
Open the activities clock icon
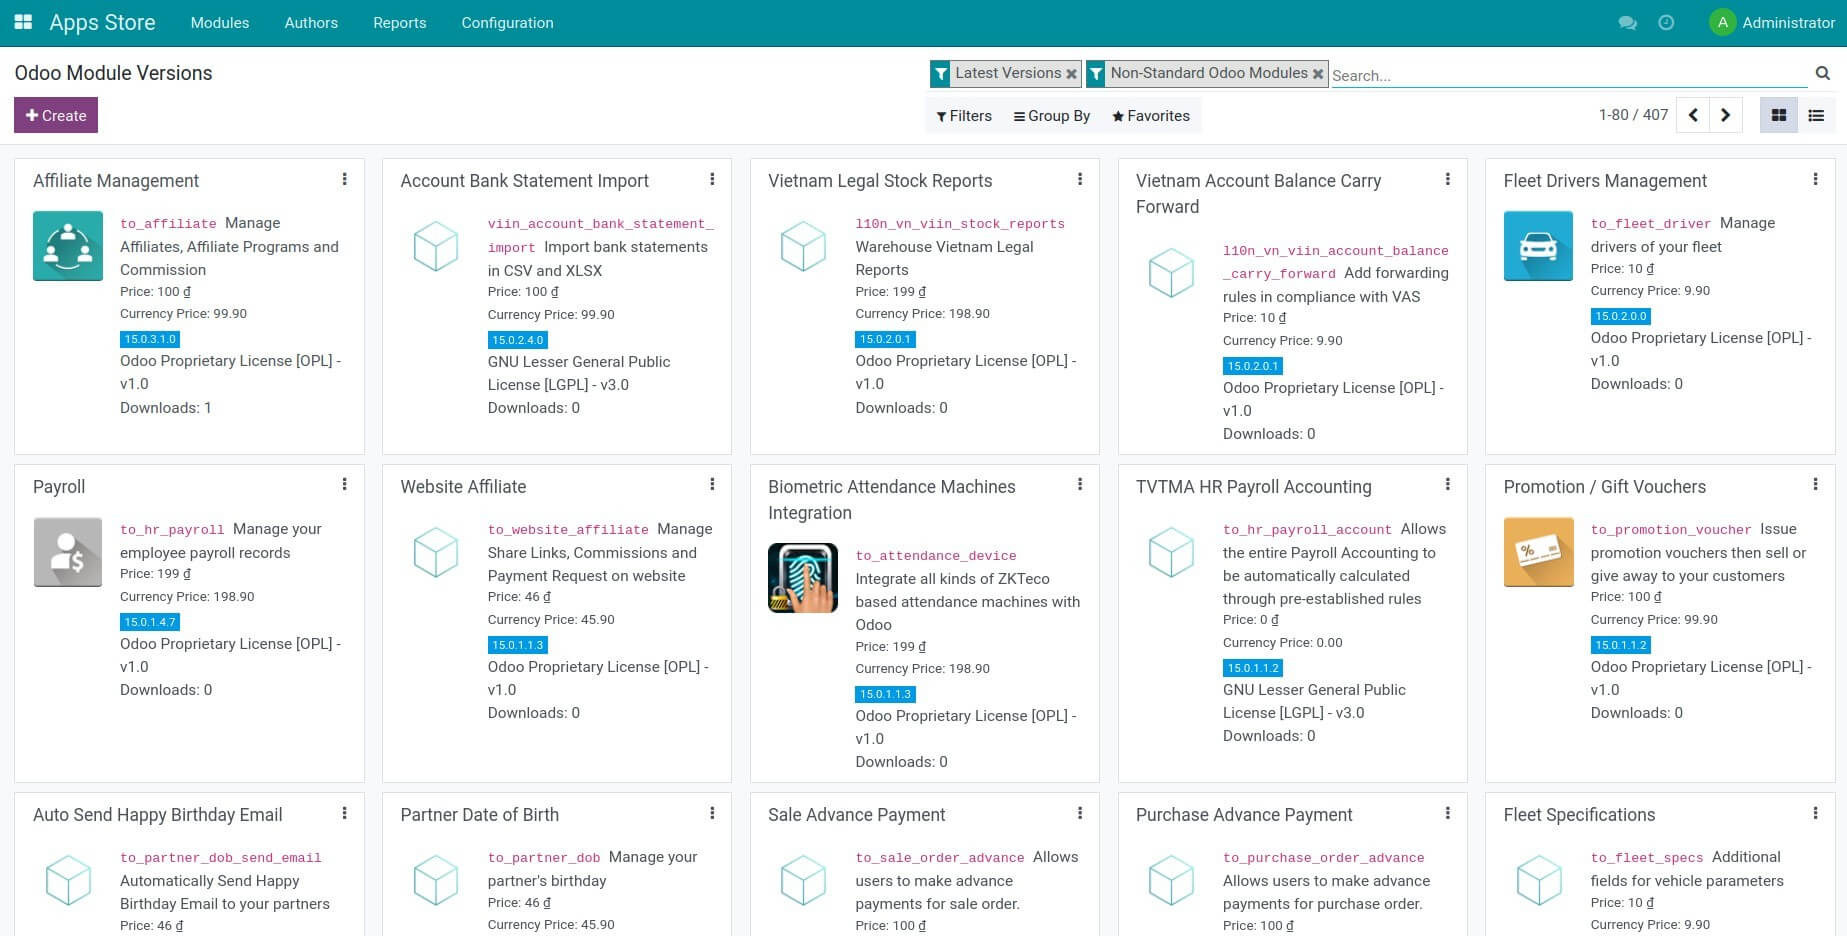coord(1666,22)
